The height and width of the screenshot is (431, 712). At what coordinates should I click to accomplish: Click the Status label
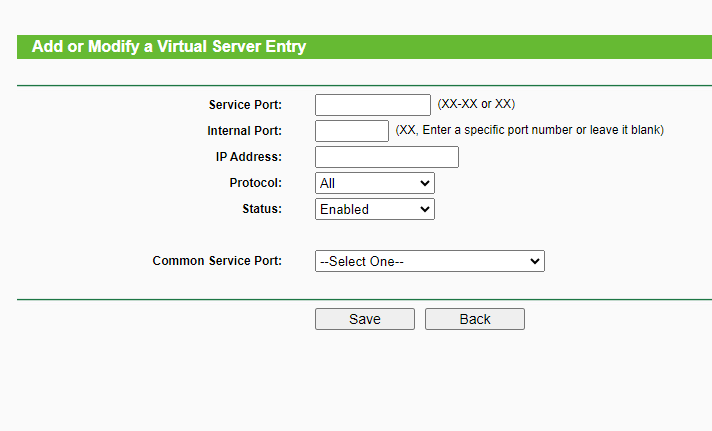[x=262, y=208]
